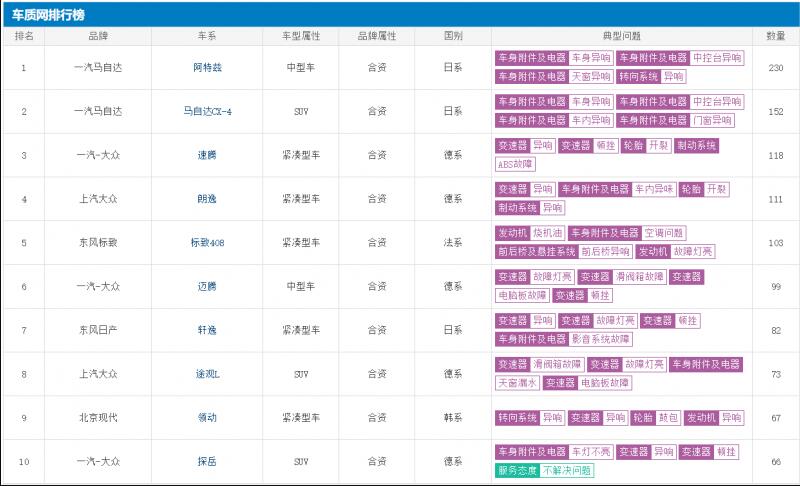
Task: Select the 韩系 country cell
Action: [x=453, y=418]
